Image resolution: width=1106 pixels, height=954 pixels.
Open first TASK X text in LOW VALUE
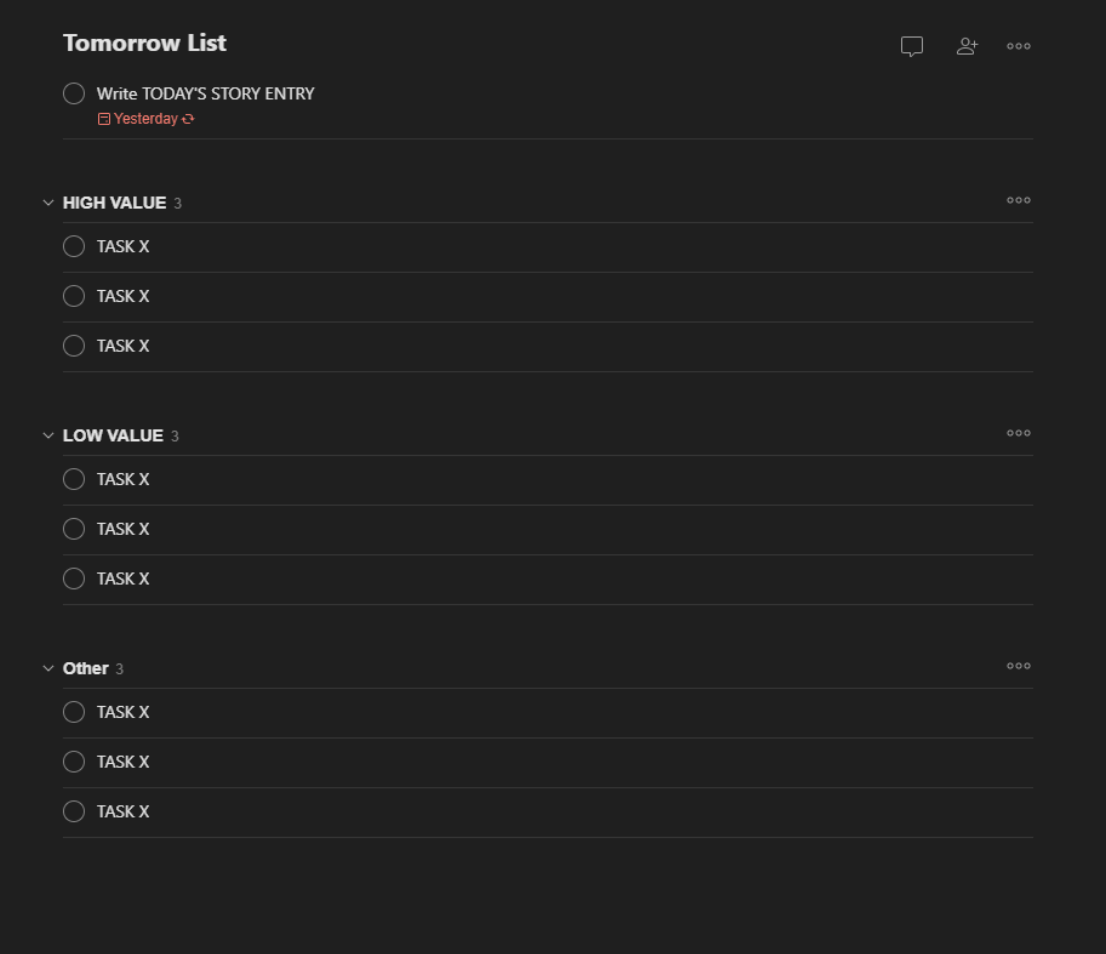coord(123,479)
